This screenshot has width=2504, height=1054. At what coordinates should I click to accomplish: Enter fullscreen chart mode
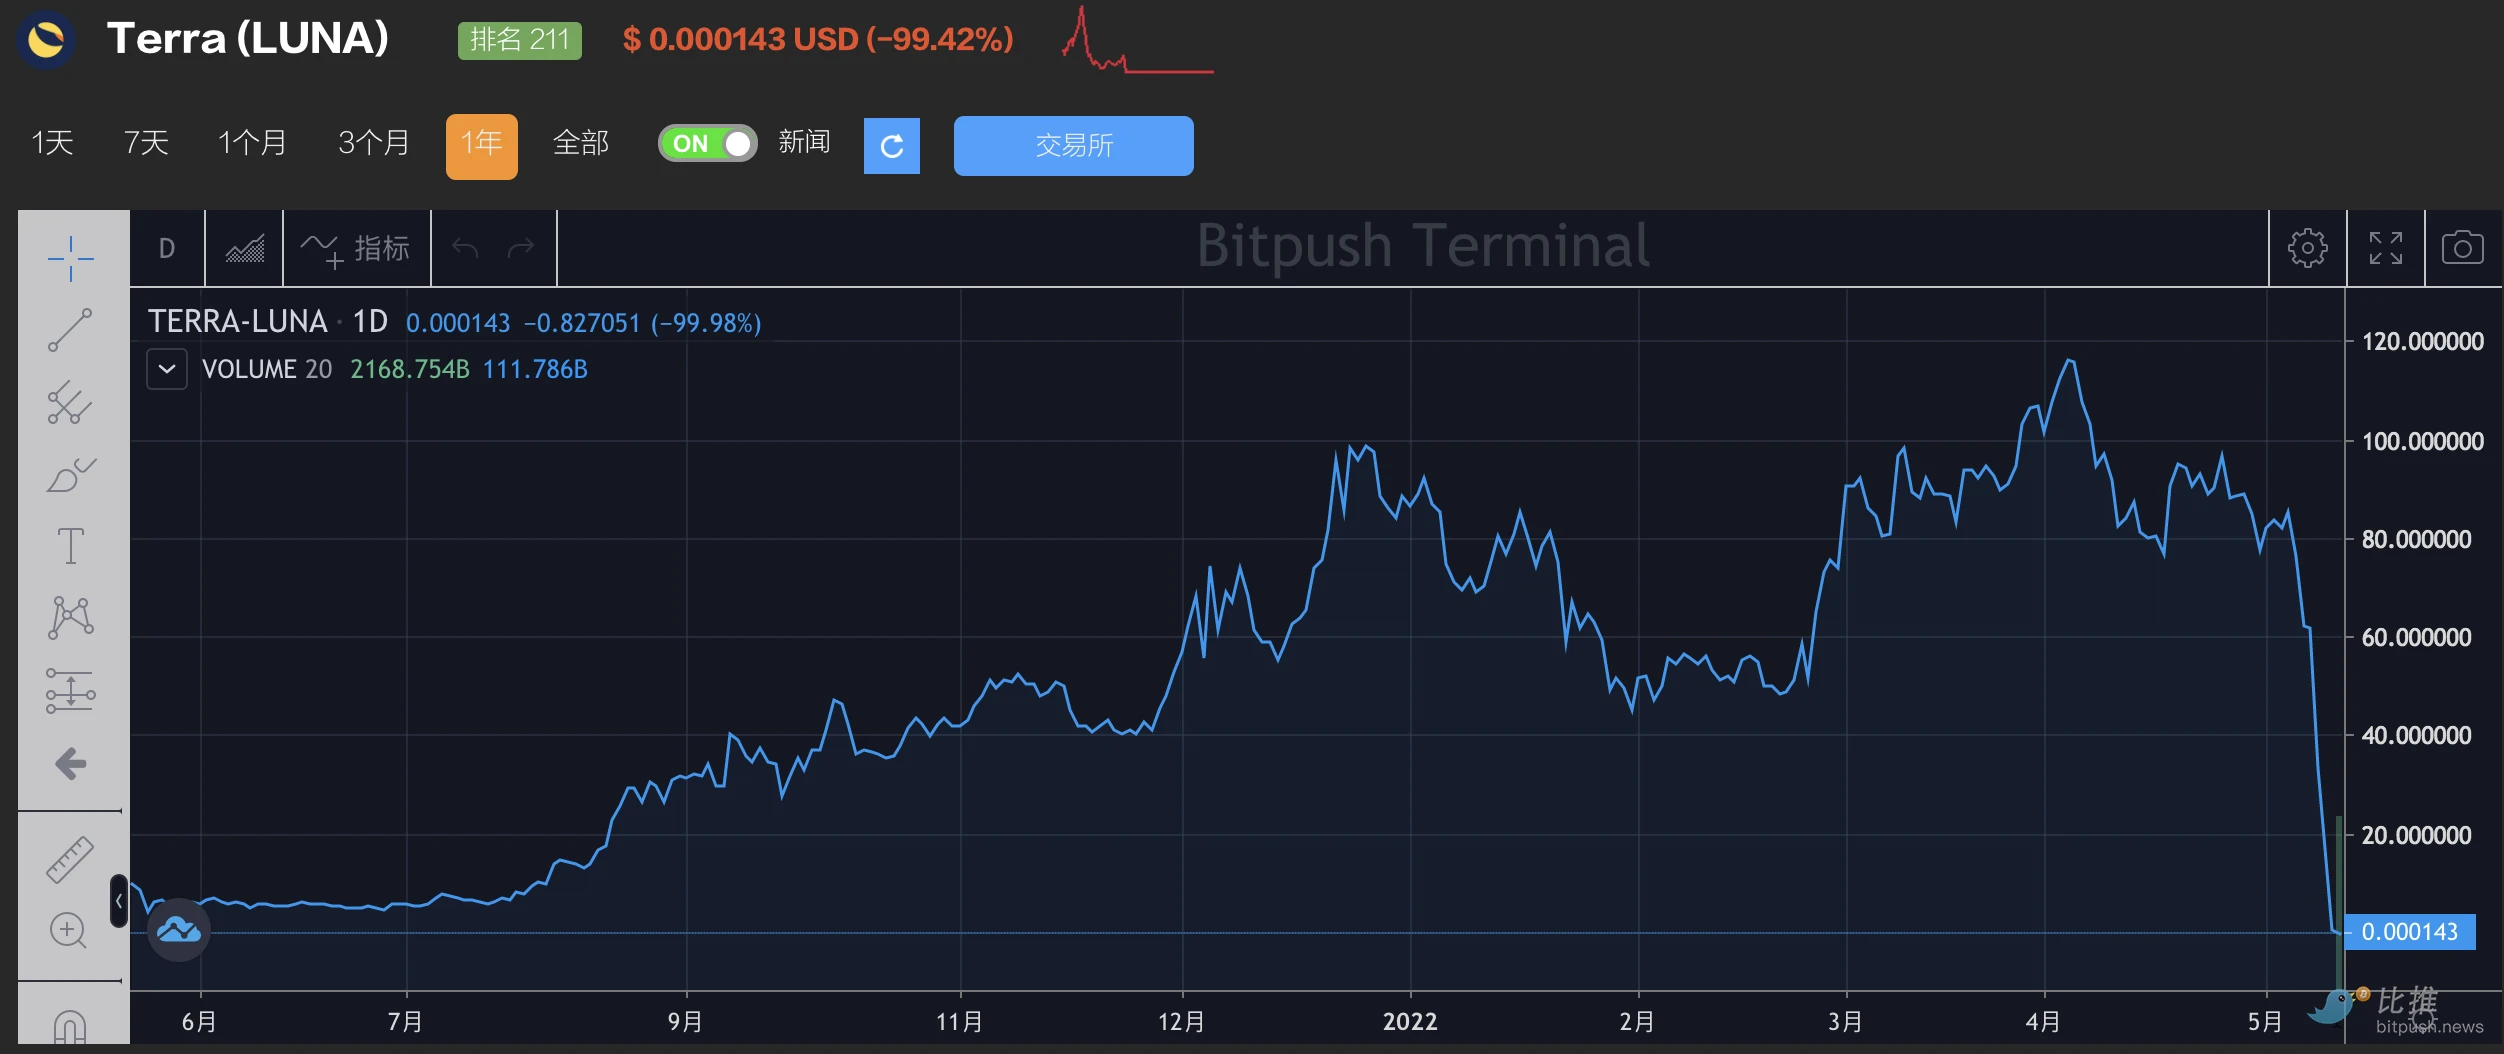2385,248
